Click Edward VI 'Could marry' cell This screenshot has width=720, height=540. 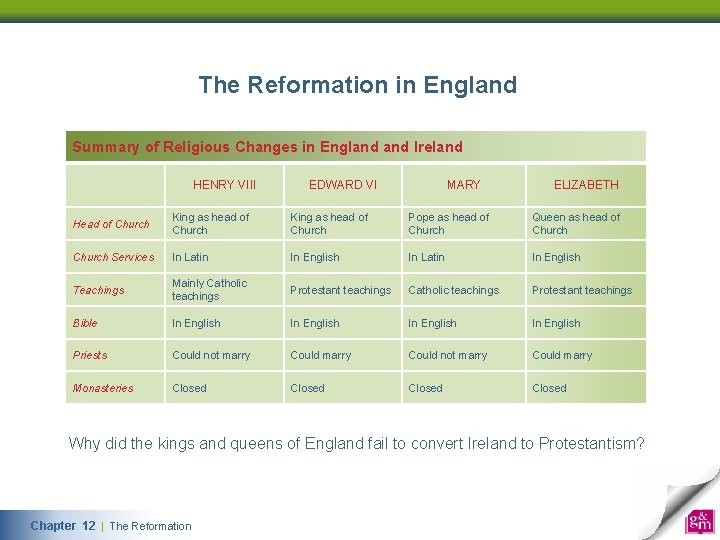(x=343, y=355)
